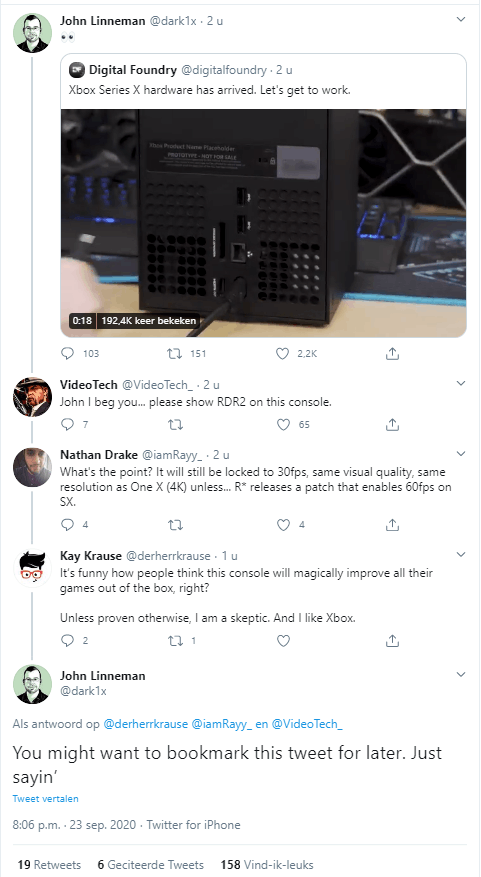Reply to Digital Foundry quoted tweet with 103 replies
Viewport: 481px width, 877px height.
pos(67,353)
